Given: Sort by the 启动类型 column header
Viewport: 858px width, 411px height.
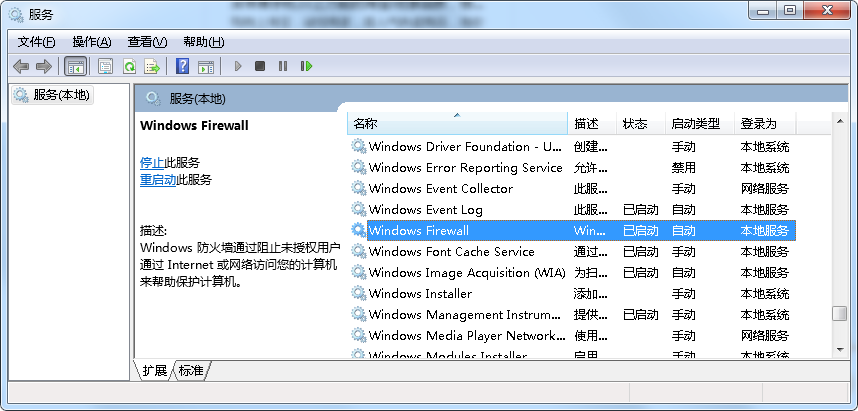Looking at the screenshot, I should click(700, 124).
